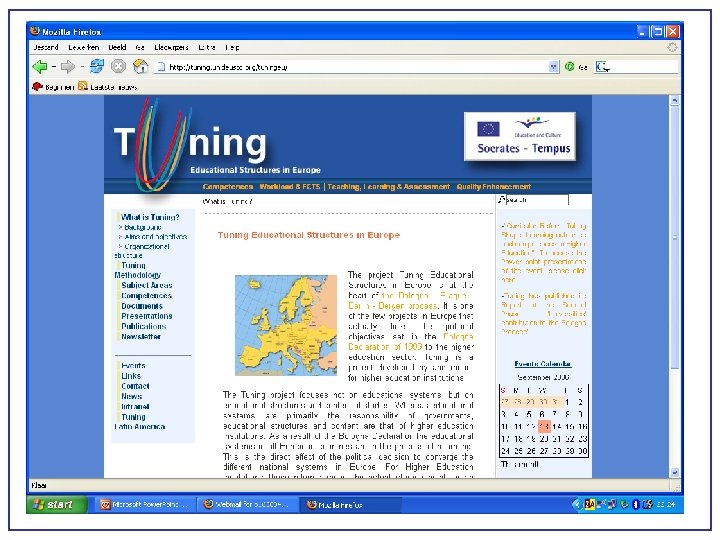
Task: Open the Publications sidebar link
Action: click(x=144, y=326)
